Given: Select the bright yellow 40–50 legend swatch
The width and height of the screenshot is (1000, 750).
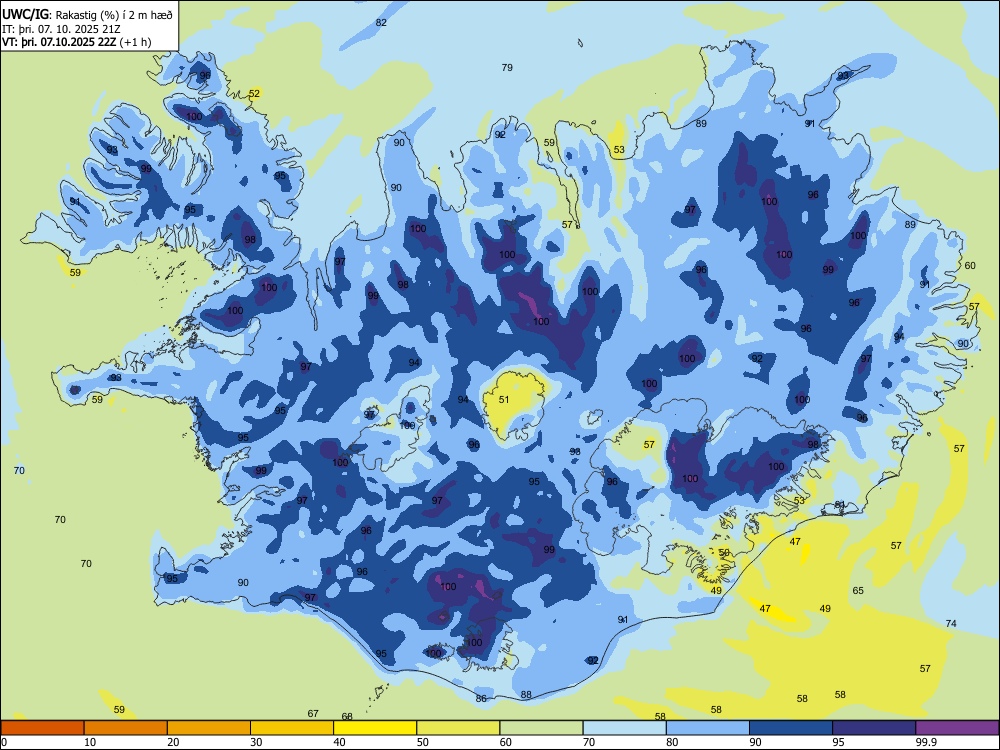Looking at the screenshot, I should (375, 728).
